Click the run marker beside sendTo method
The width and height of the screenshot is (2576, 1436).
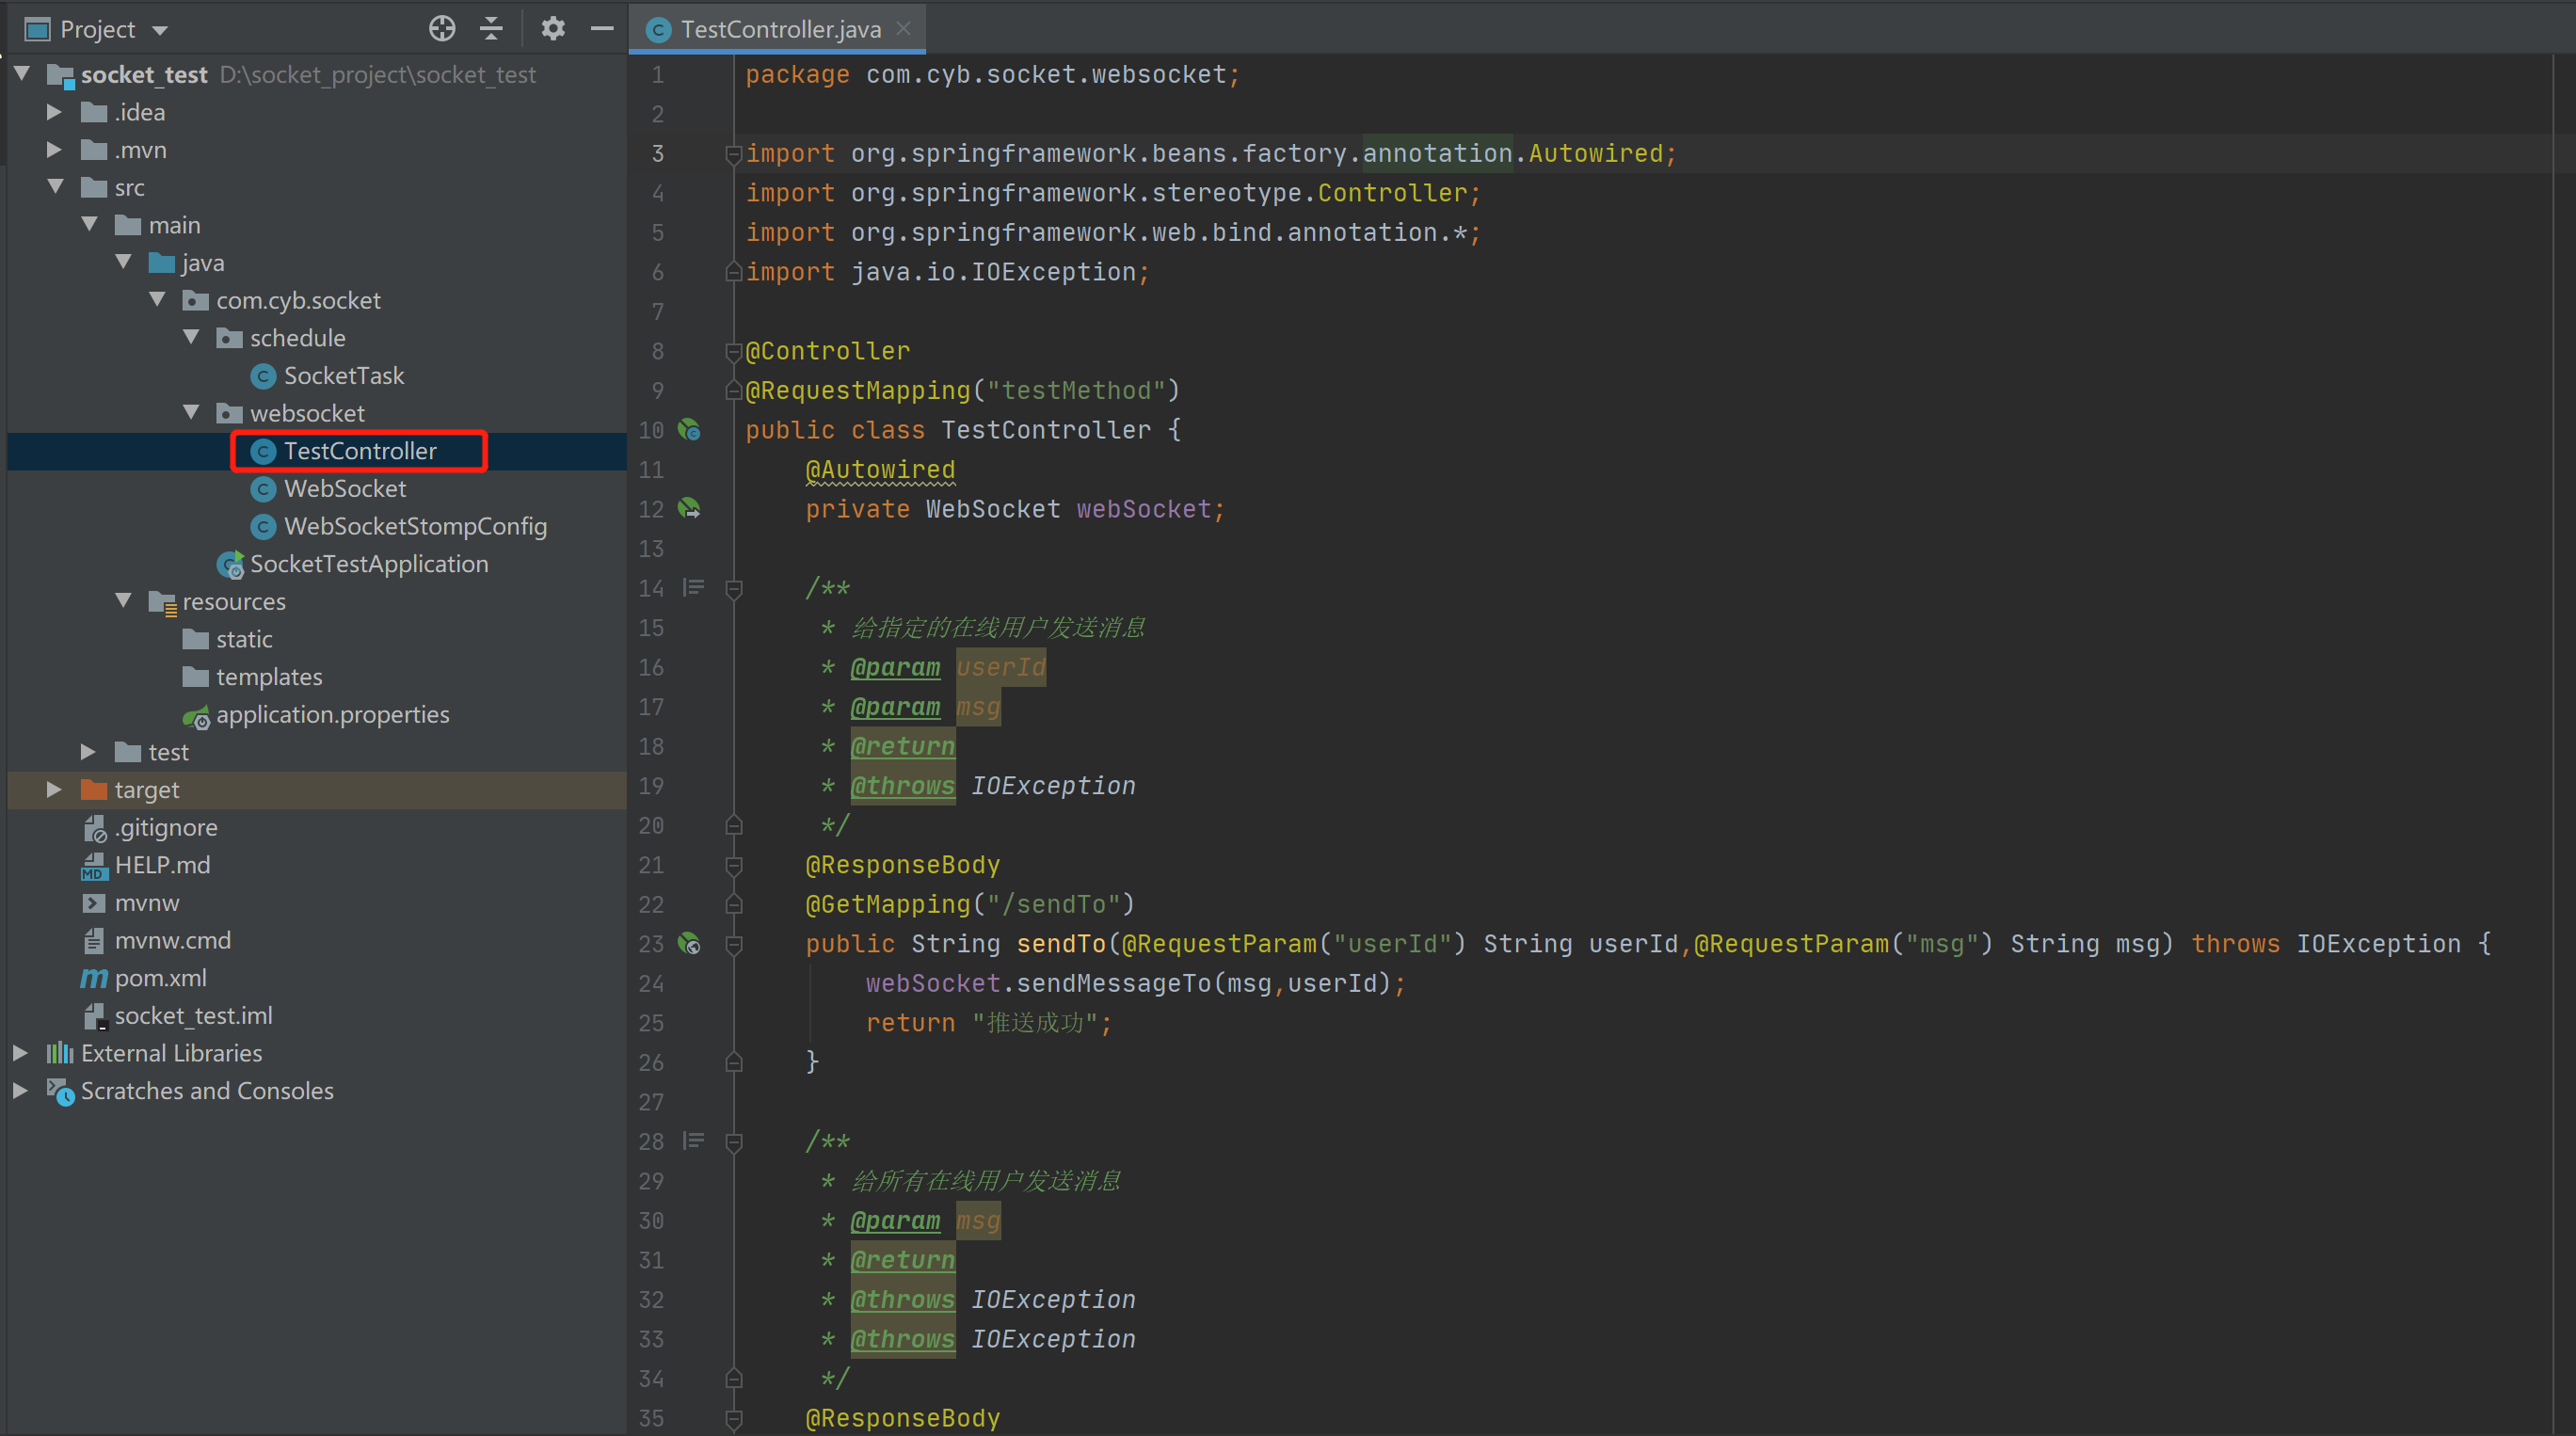click(689, 944)
